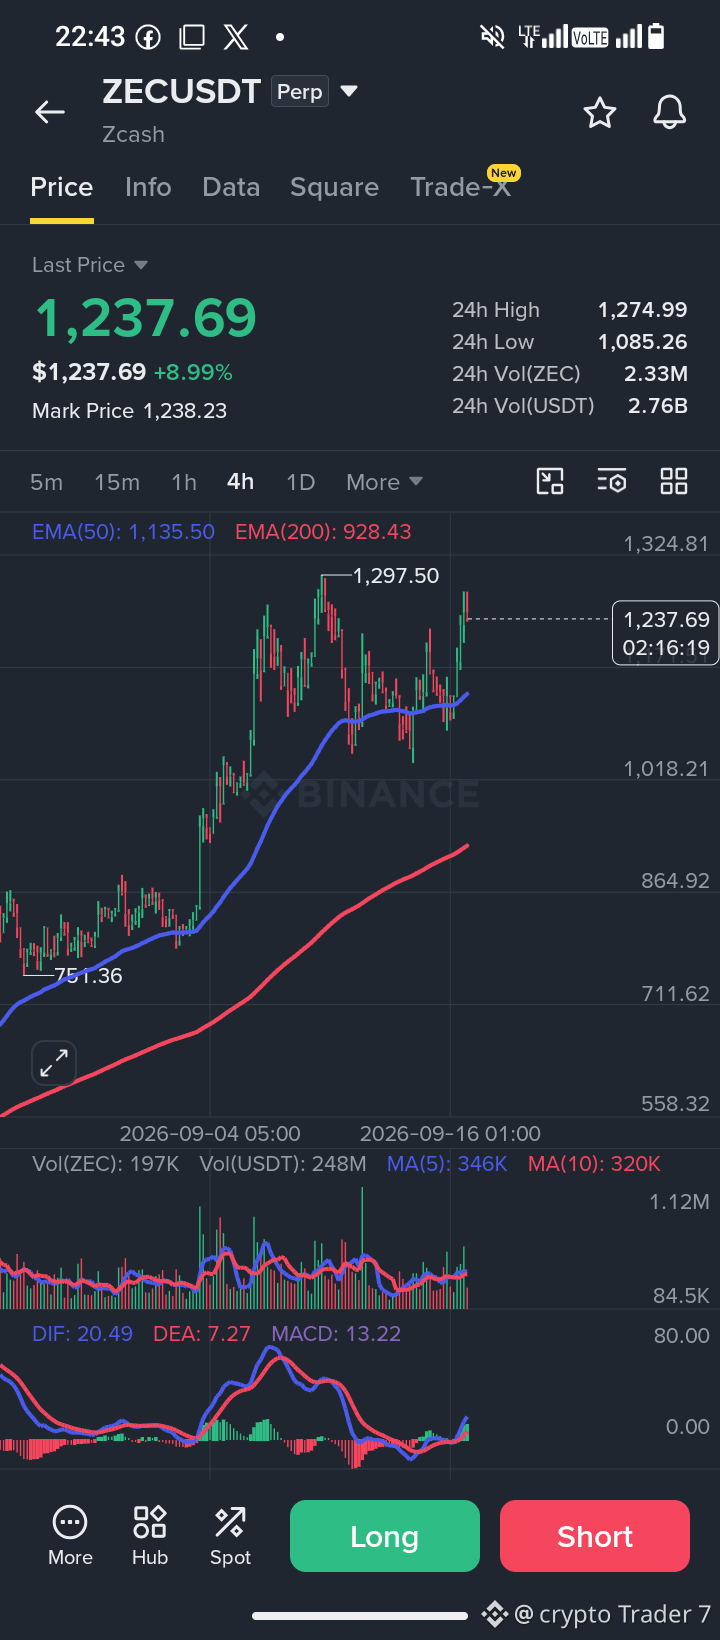The height and width of the screenshot is (1640, 720).
Task: Expand the More timeframes dropdown
Action: 385,482
